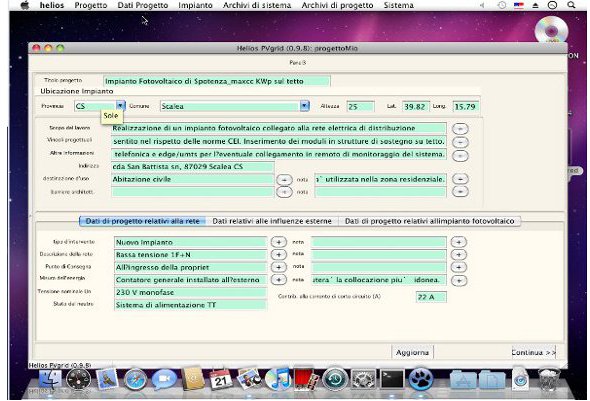
Task: Open the helios application menu
Action: (52, 5)
